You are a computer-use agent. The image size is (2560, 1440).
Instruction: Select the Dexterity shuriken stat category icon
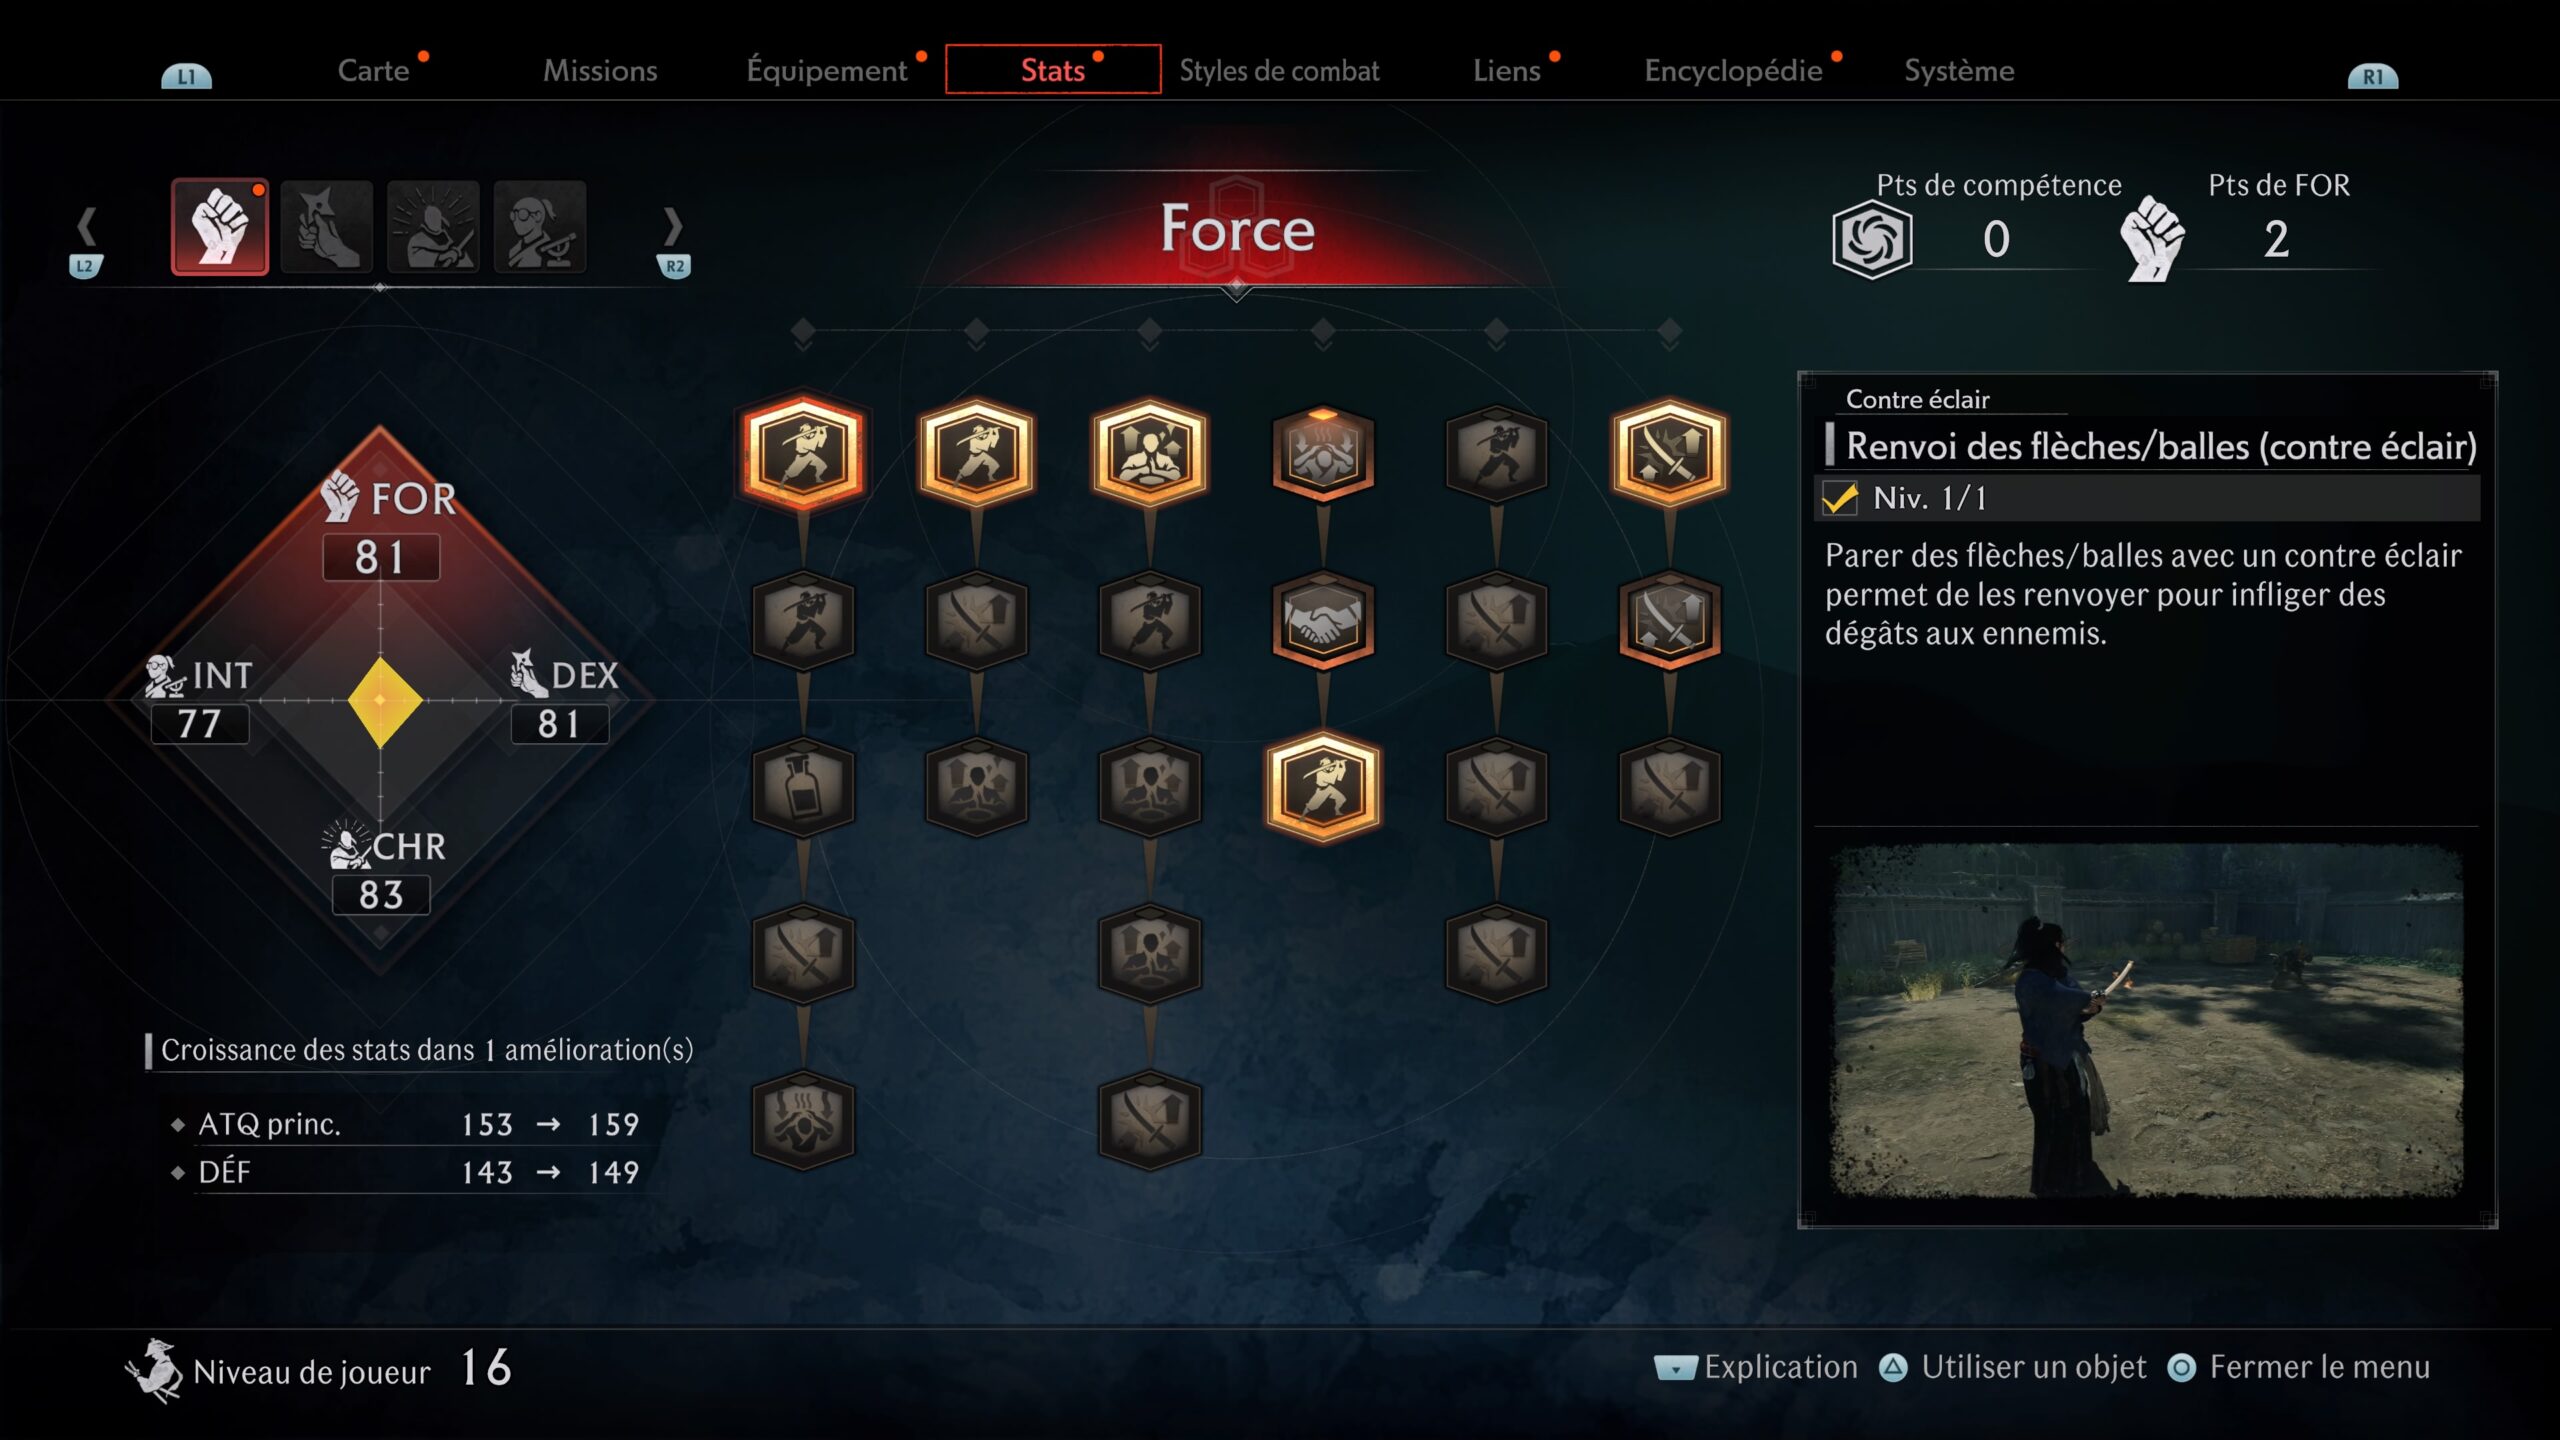click(327, 227)
